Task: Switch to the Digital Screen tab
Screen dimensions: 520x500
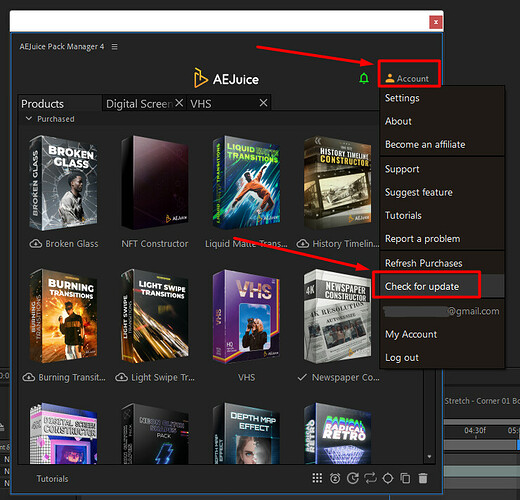Action: coord(139,104)
